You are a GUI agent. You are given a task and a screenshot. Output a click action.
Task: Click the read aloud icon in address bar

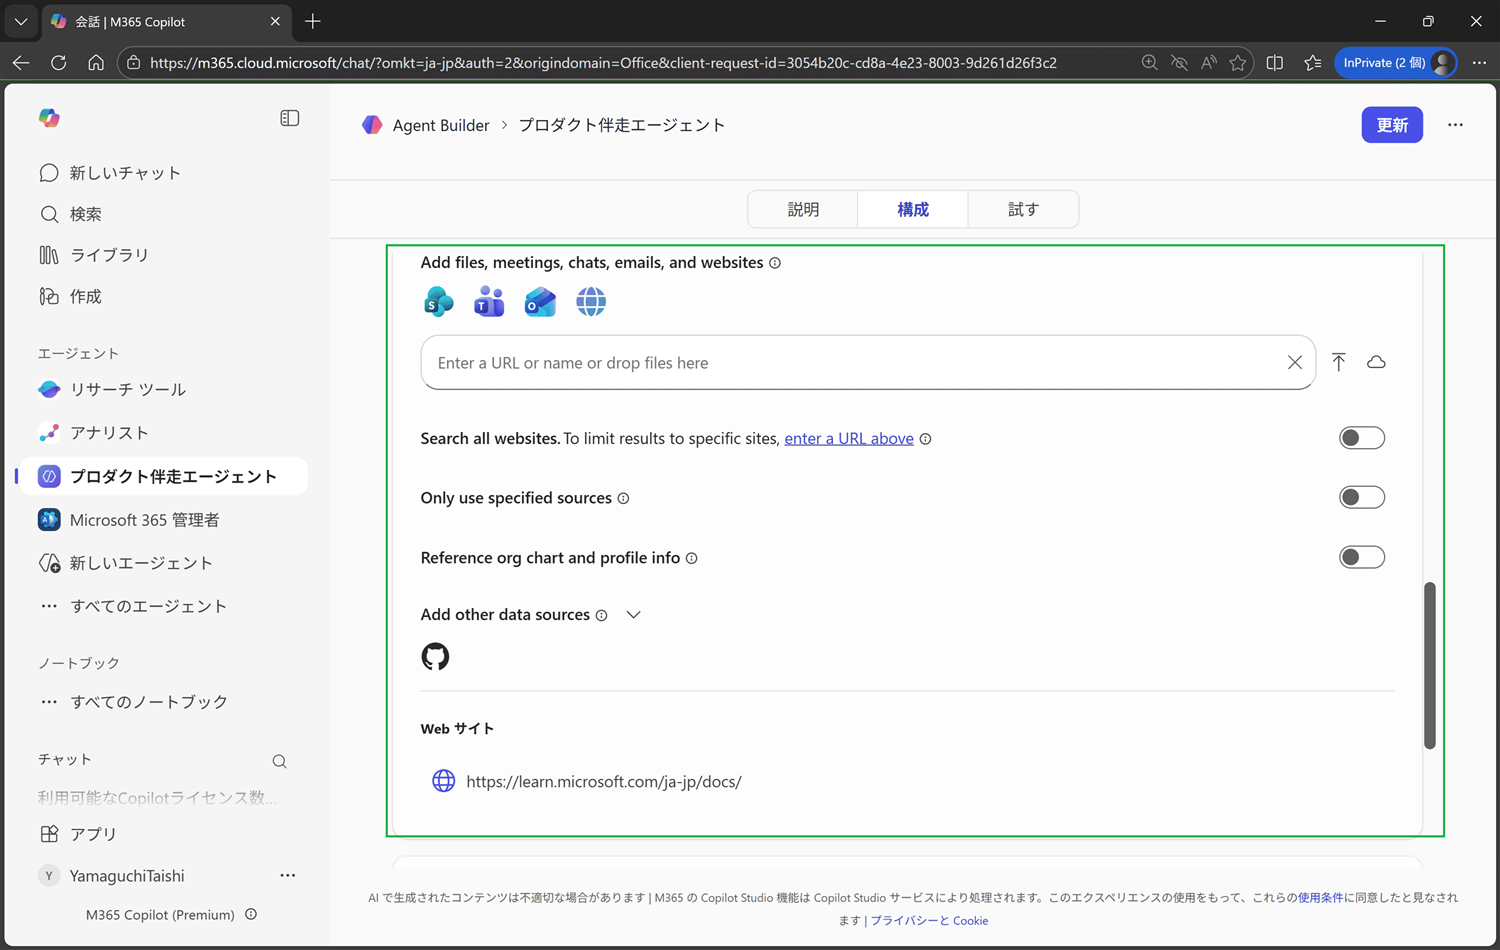pyautogui.click(x=1209, y=62)
